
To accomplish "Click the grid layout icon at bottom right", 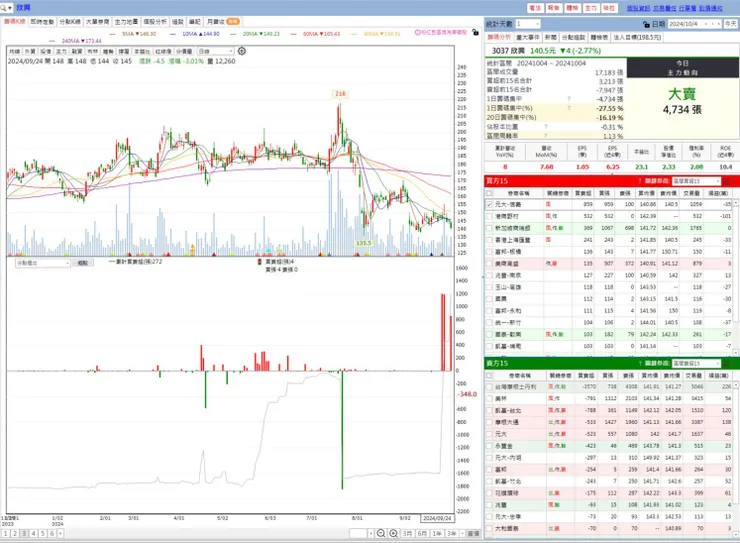I will coord(473,534).
